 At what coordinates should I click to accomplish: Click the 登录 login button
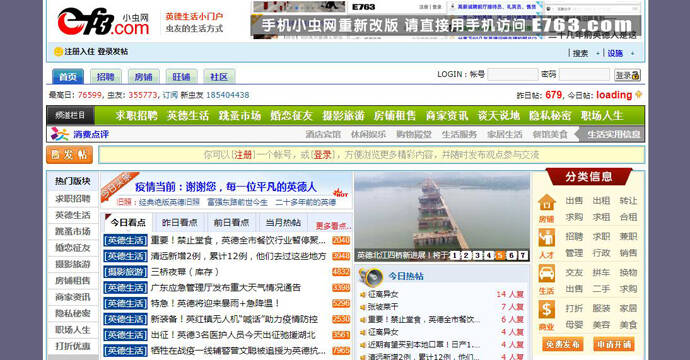coord(627,75)
